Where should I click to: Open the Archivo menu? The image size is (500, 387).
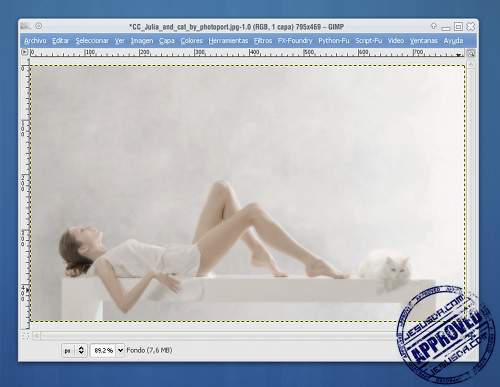coord(35,41)
